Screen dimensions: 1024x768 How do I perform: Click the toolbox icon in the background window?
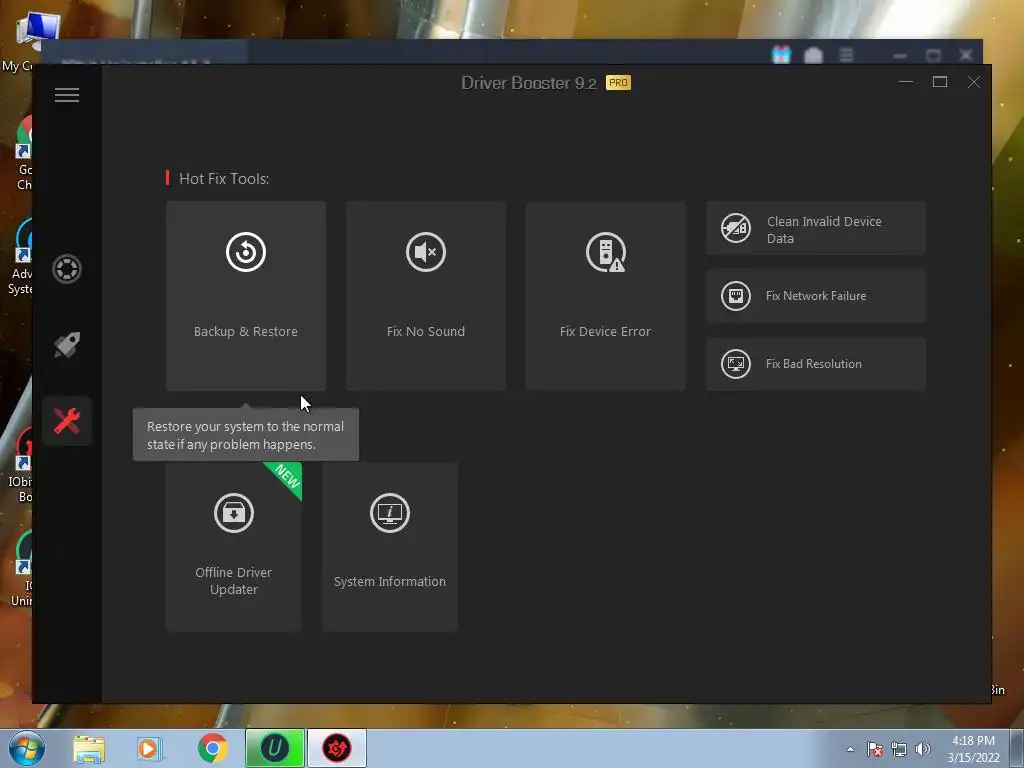pyautogui.click(x=813, y=56)
